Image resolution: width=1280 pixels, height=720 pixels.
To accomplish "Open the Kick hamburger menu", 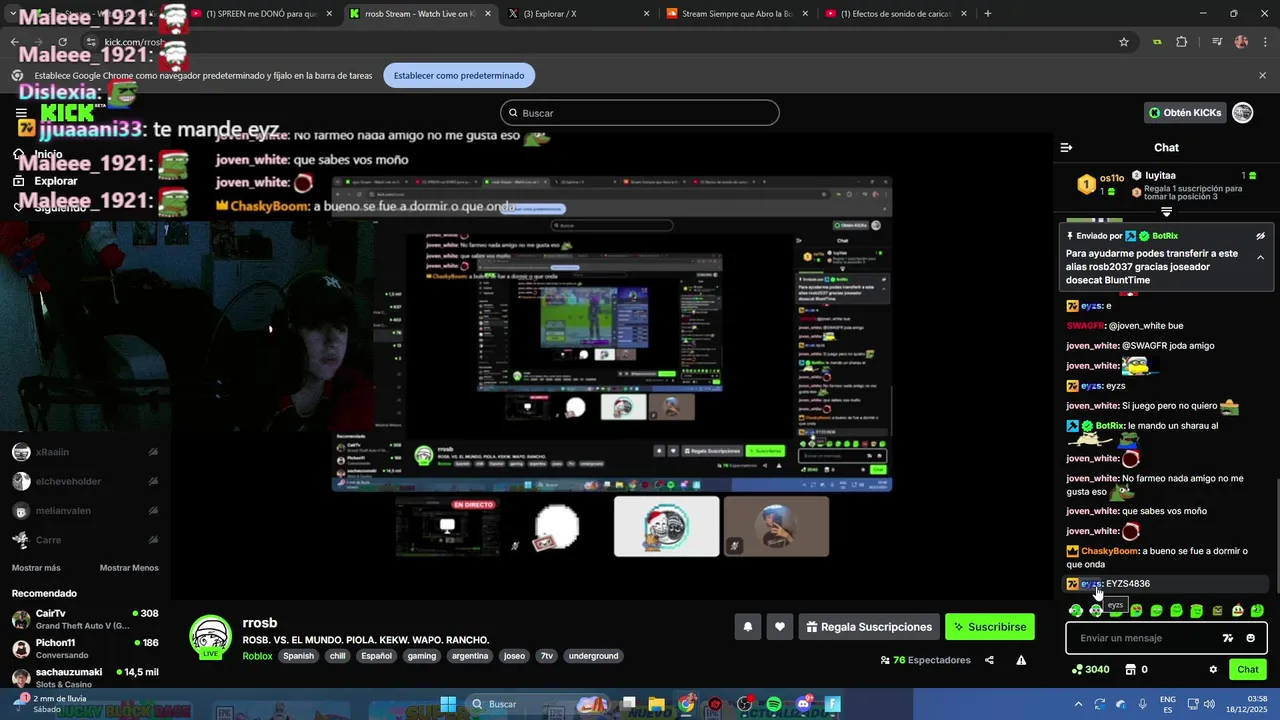I will click(x=21, y=113).
